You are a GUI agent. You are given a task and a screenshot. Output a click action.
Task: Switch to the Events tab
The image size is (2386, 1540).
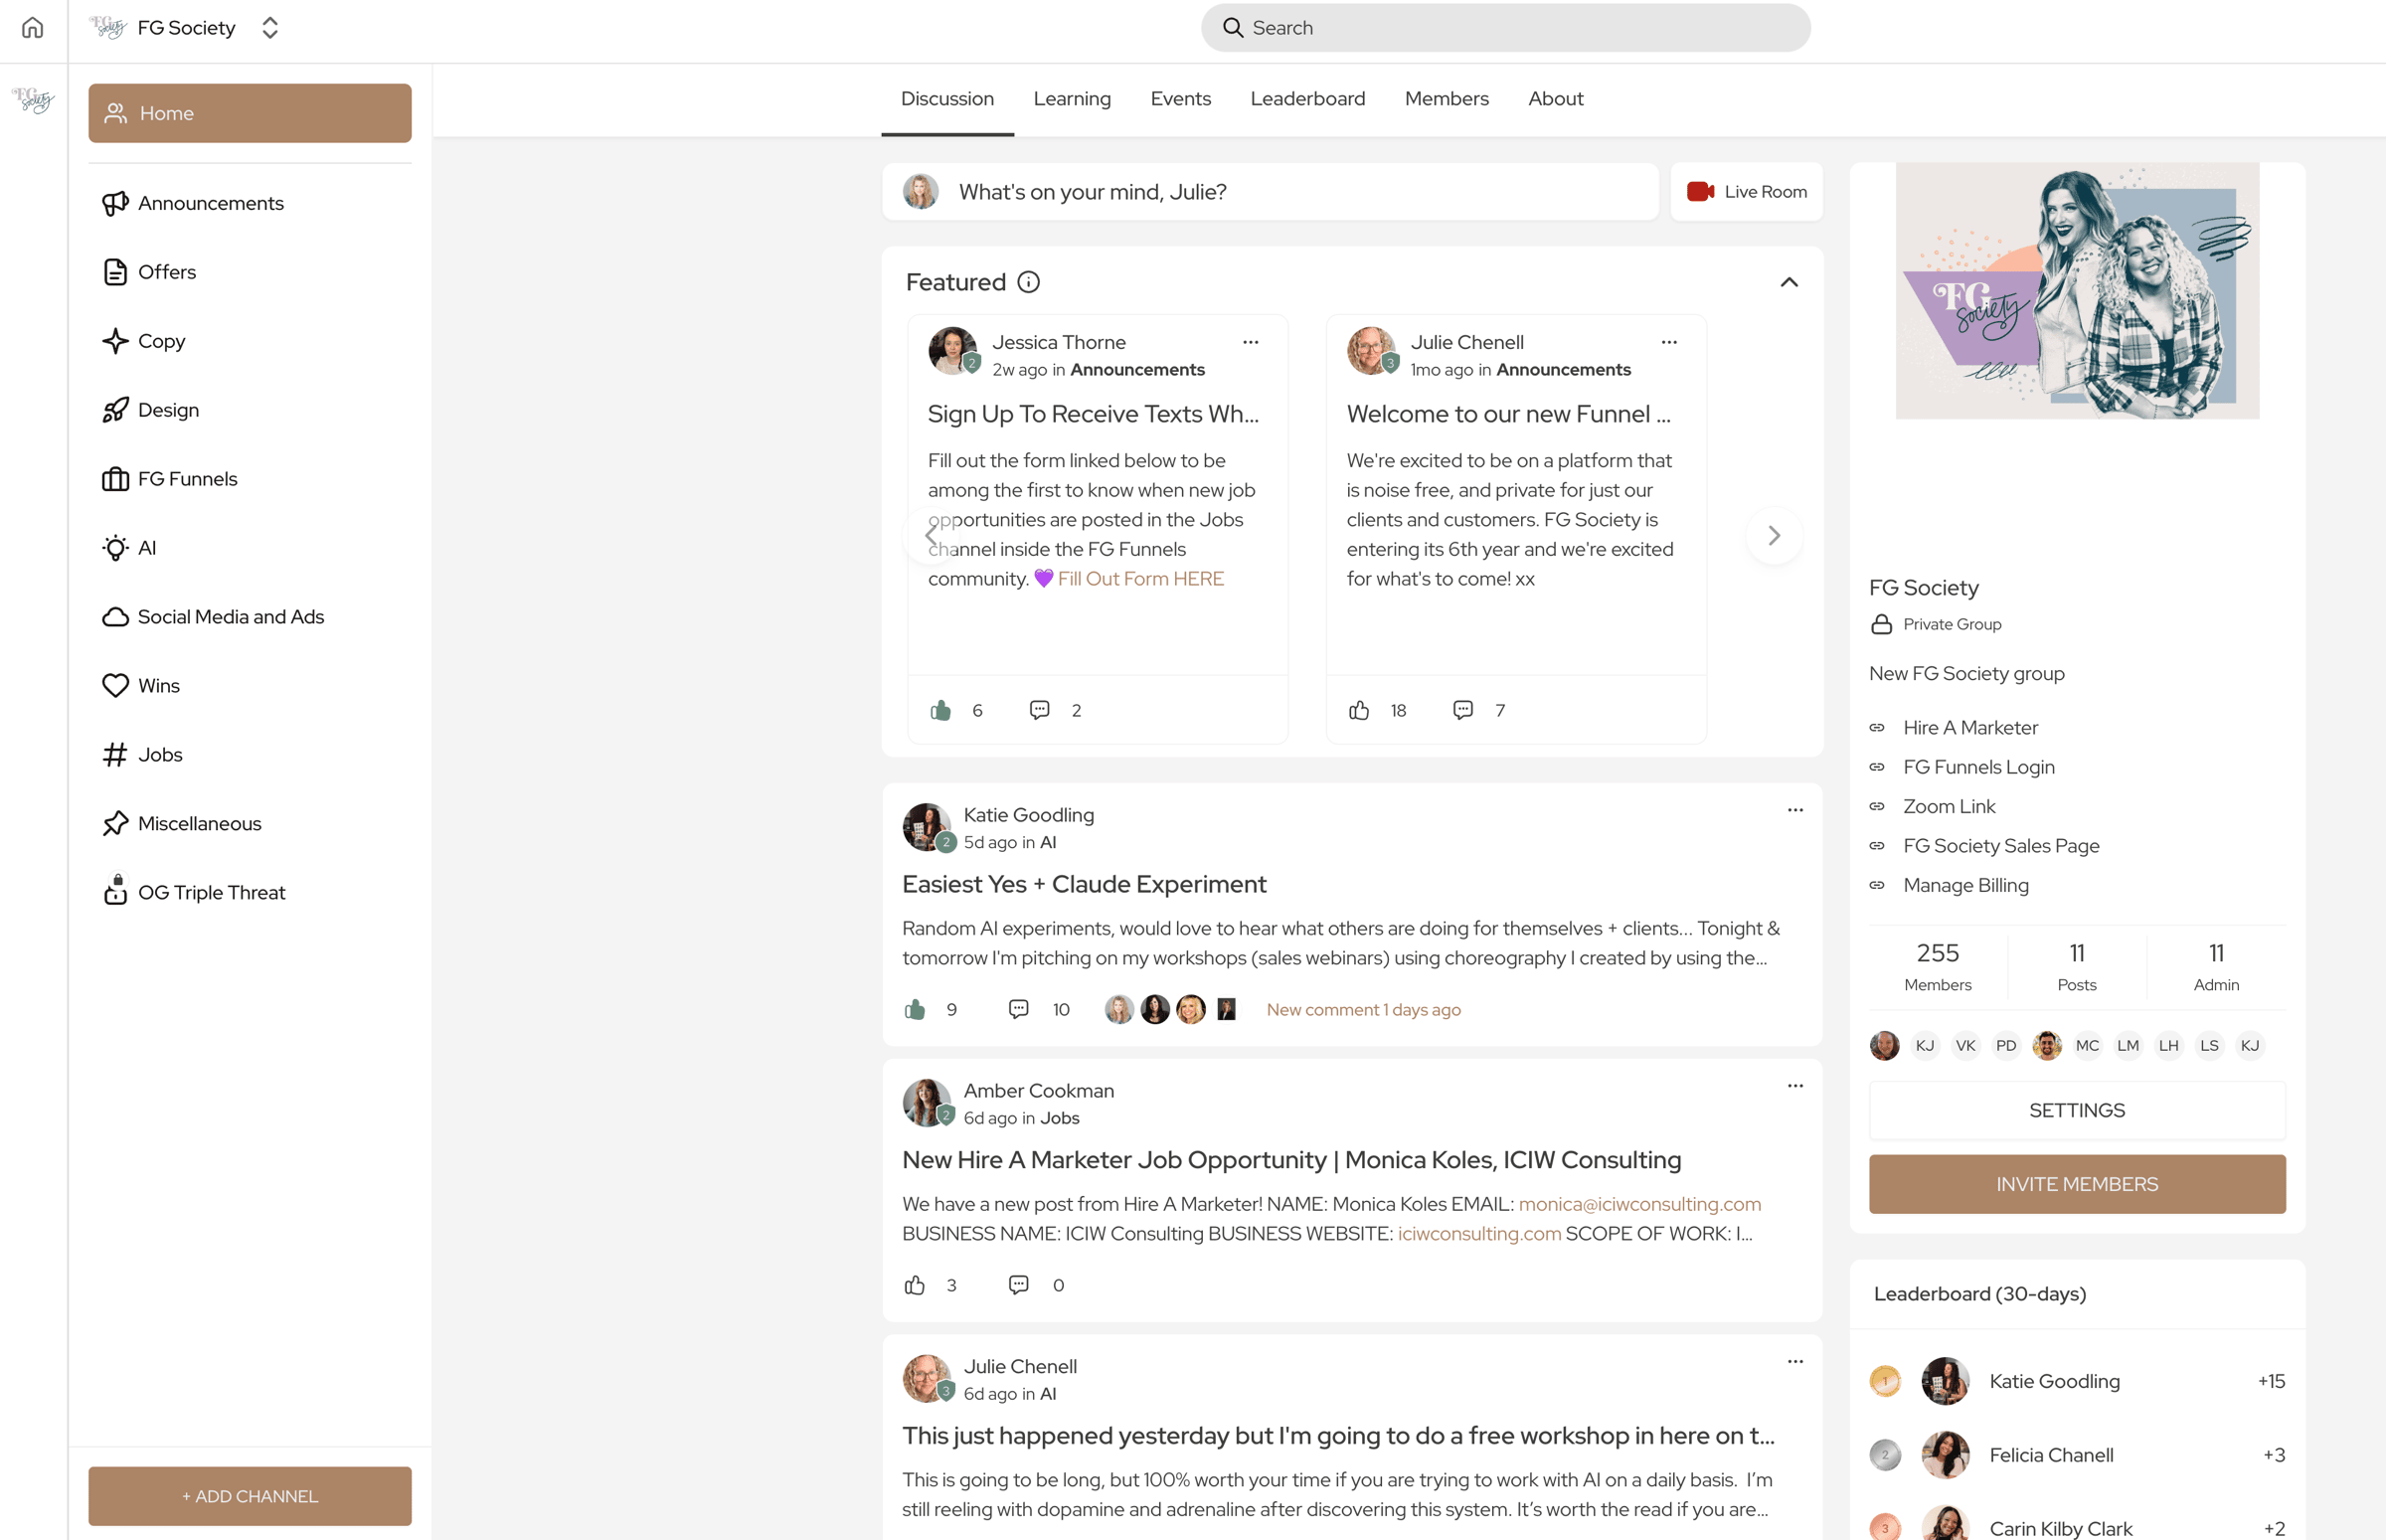(x=1180, y=99)
